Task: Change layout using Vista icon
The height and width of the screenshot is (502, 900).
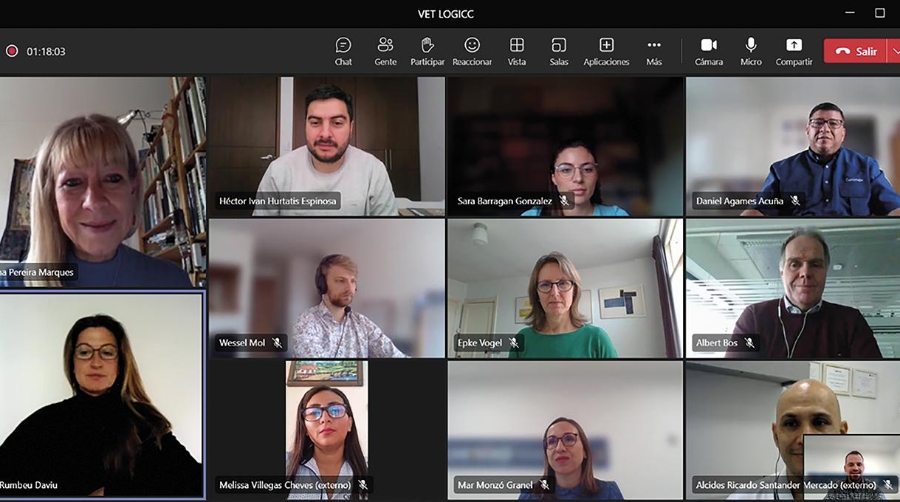Action: [x=517, y=51]
